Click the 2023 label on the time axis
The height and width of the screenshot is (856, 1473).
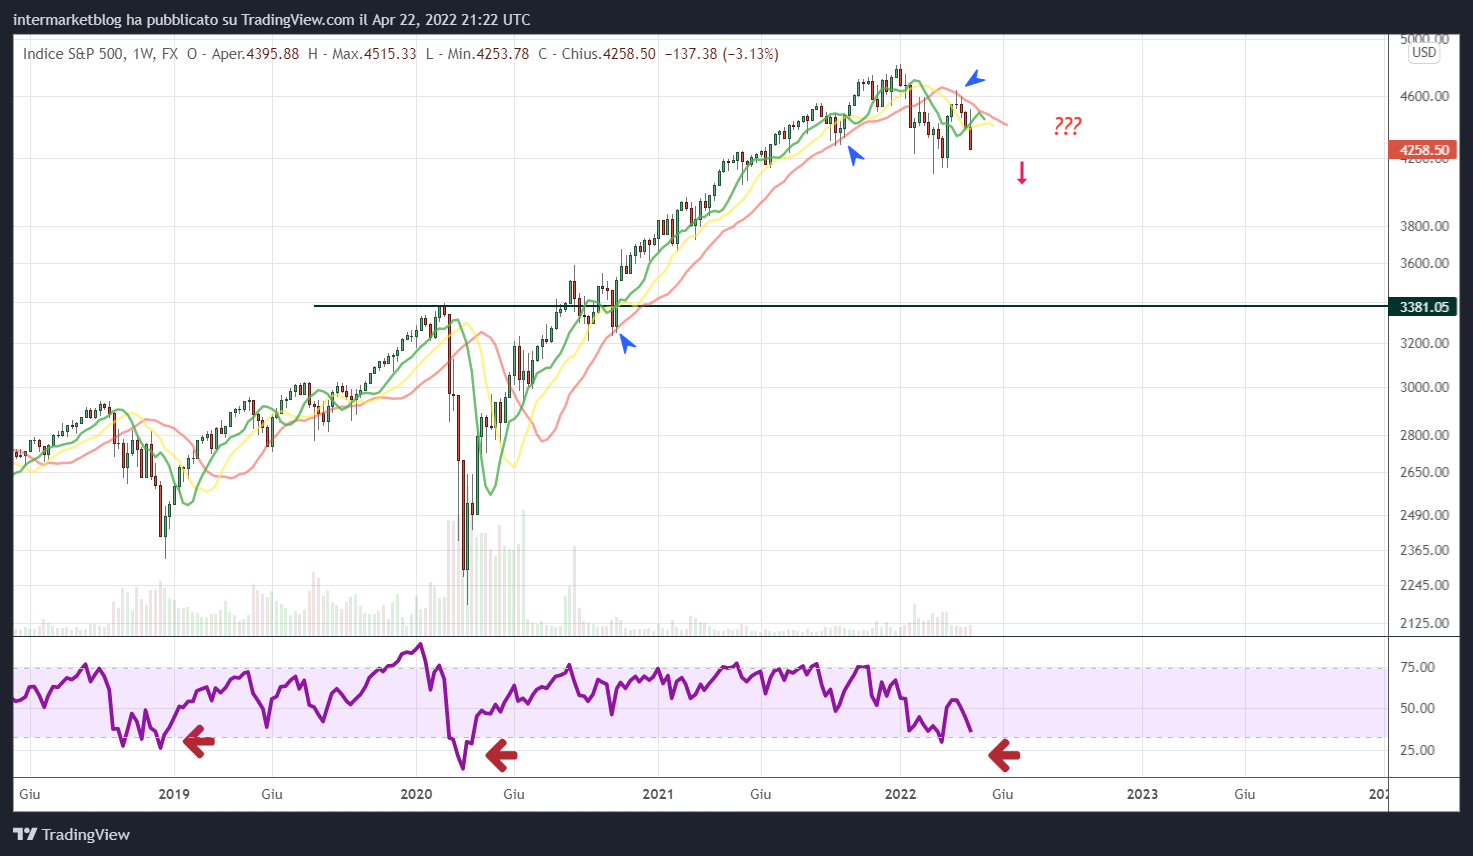[1142, 794]
